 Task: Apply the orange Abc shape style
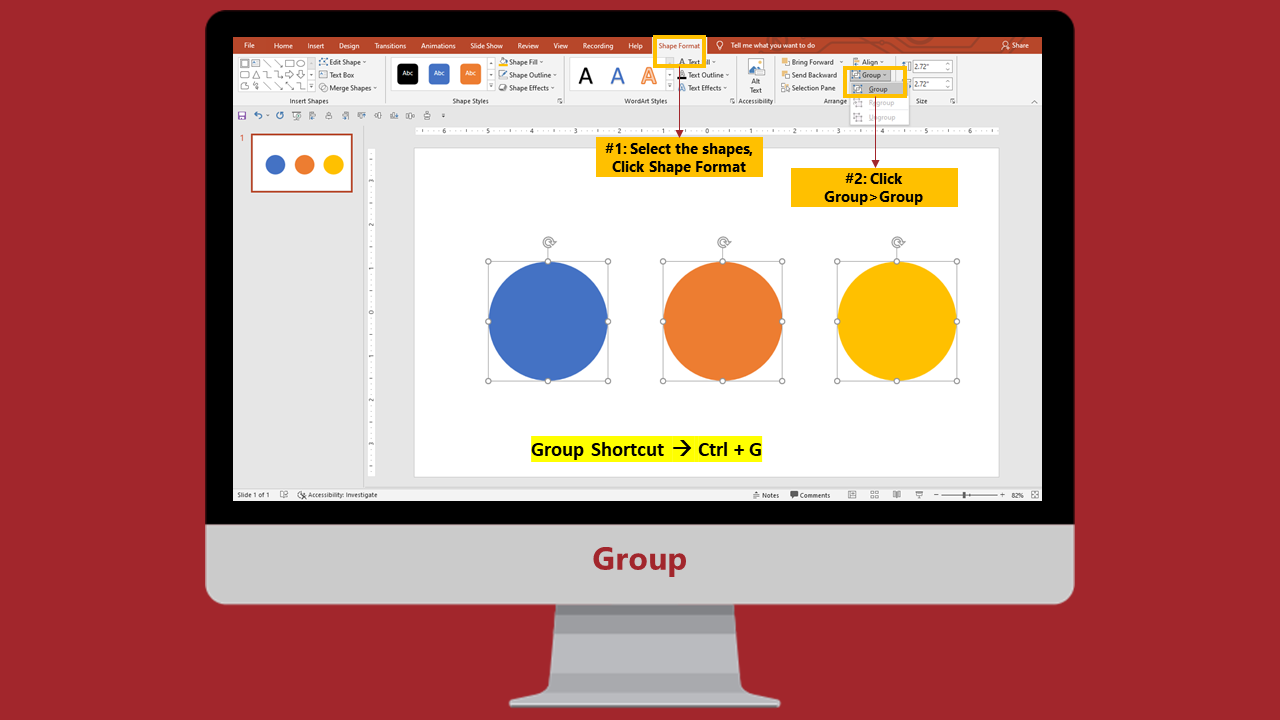[470, 74]
